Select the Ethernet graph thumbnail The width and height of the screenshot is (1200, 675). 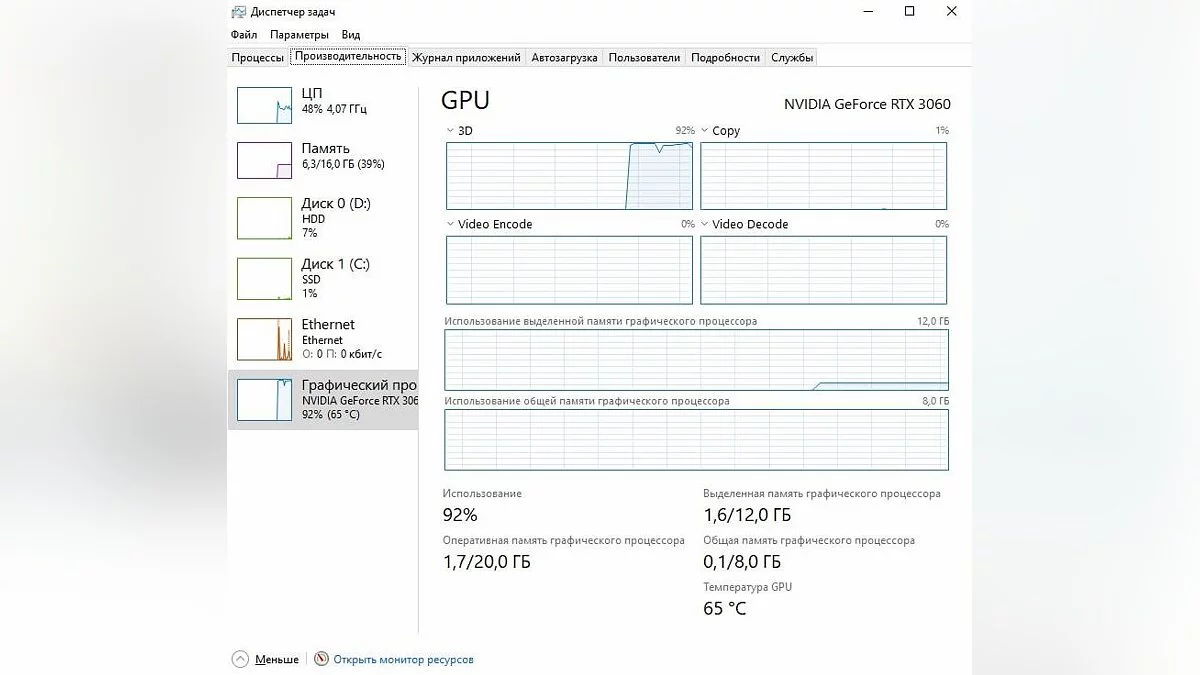[264, 339]
